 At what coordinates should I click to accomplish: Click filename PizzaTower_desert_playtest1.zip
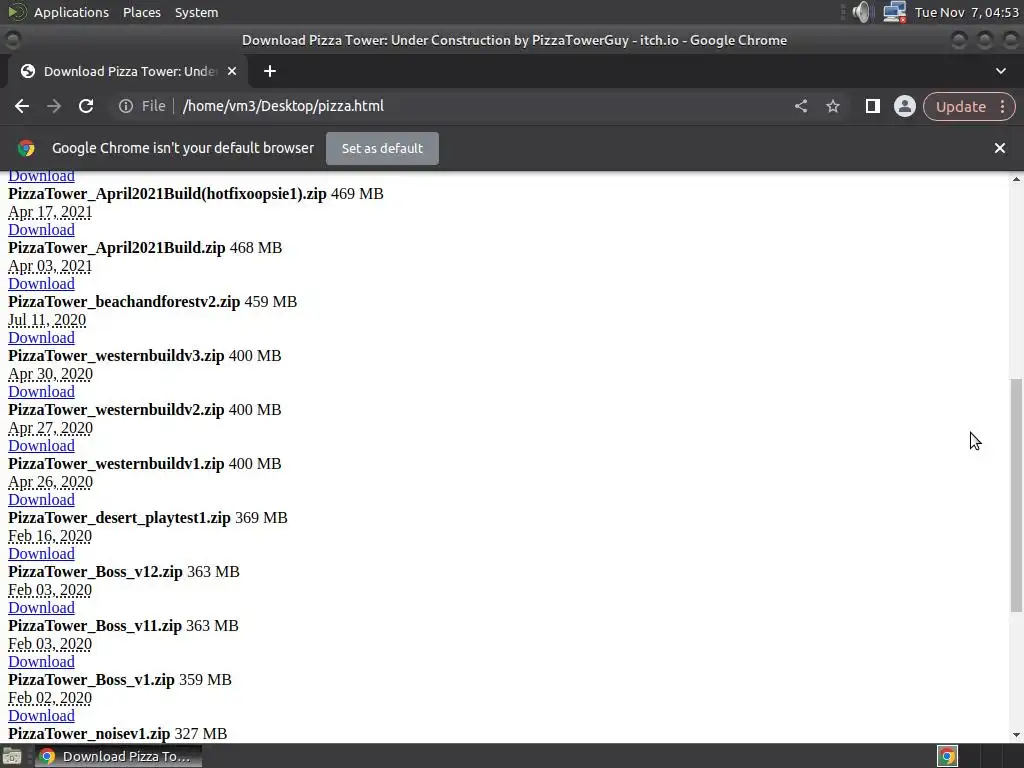(120, 518)
